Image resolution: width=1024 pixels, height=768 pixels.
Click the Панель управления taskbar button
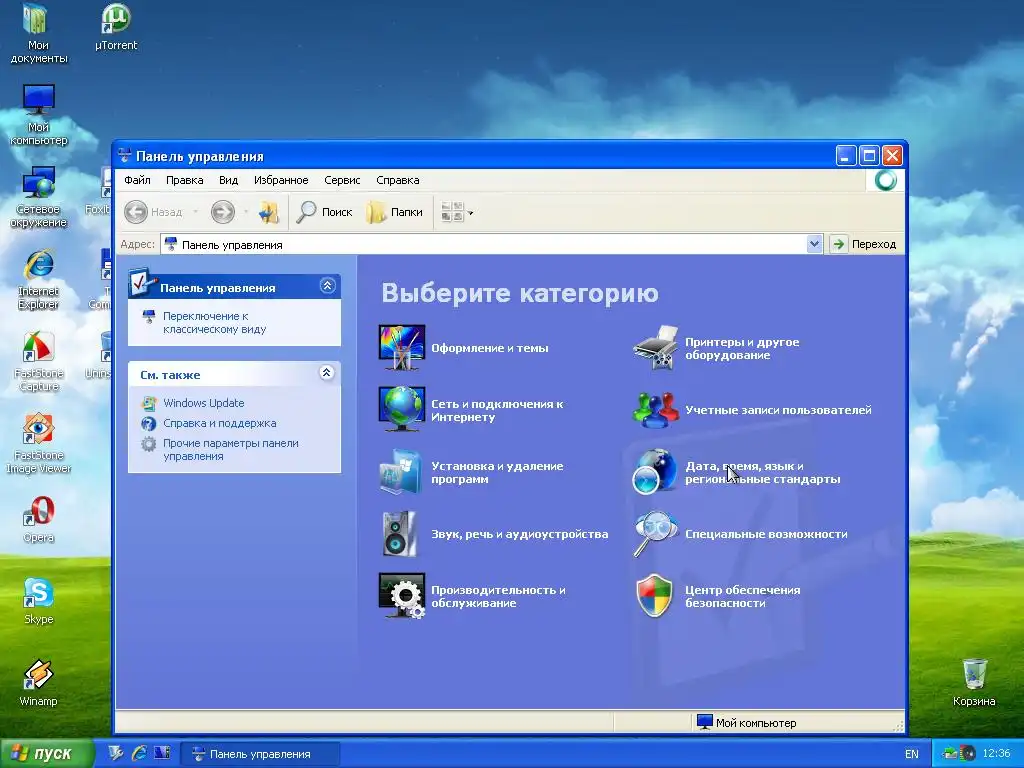[260, 754]
